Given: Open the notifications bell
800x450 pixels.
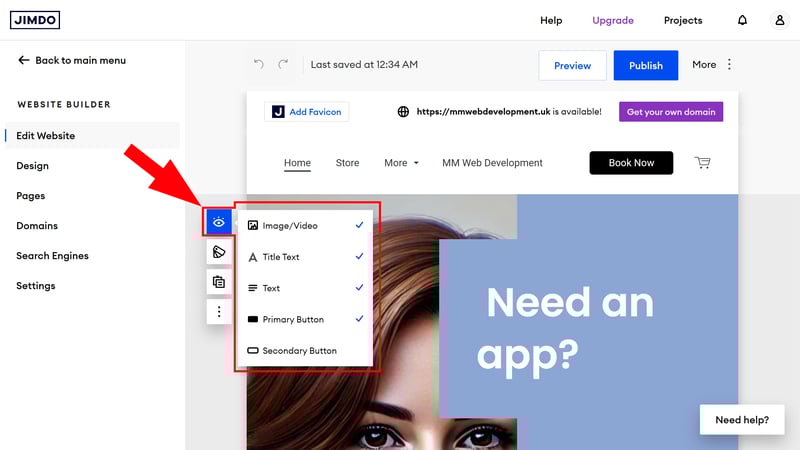Looking at the screenshot, I should click(742, 20).
